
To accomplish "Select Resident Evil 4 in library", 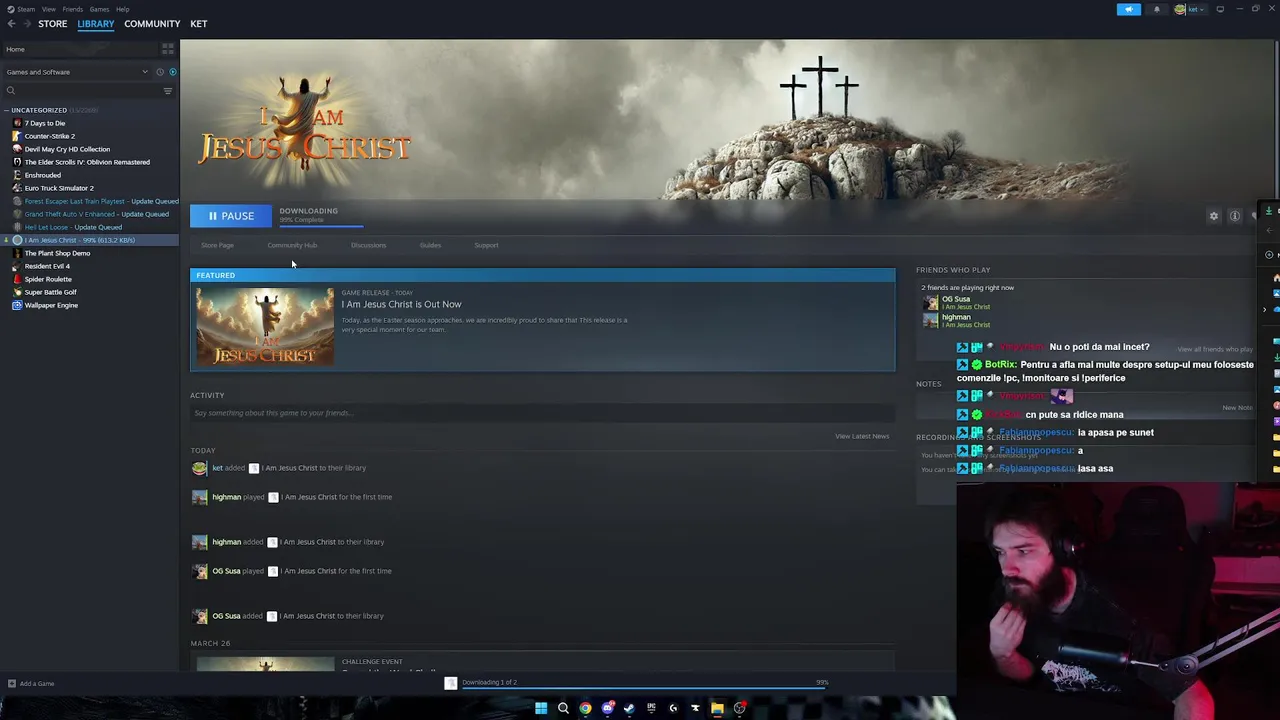I will pos(47,266).
